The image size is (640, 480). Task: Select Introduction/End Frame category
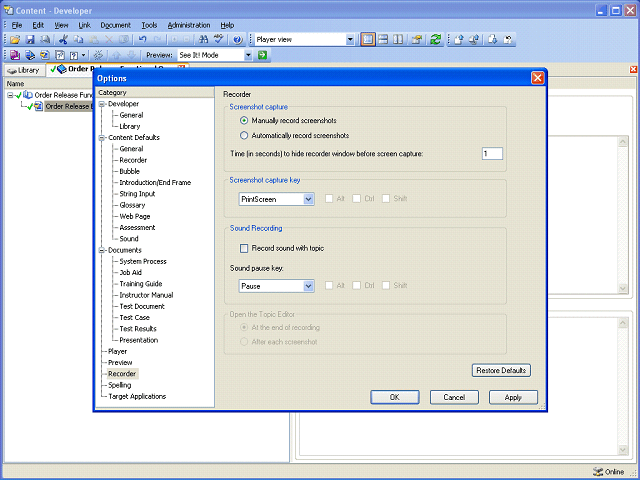(155, 182)
